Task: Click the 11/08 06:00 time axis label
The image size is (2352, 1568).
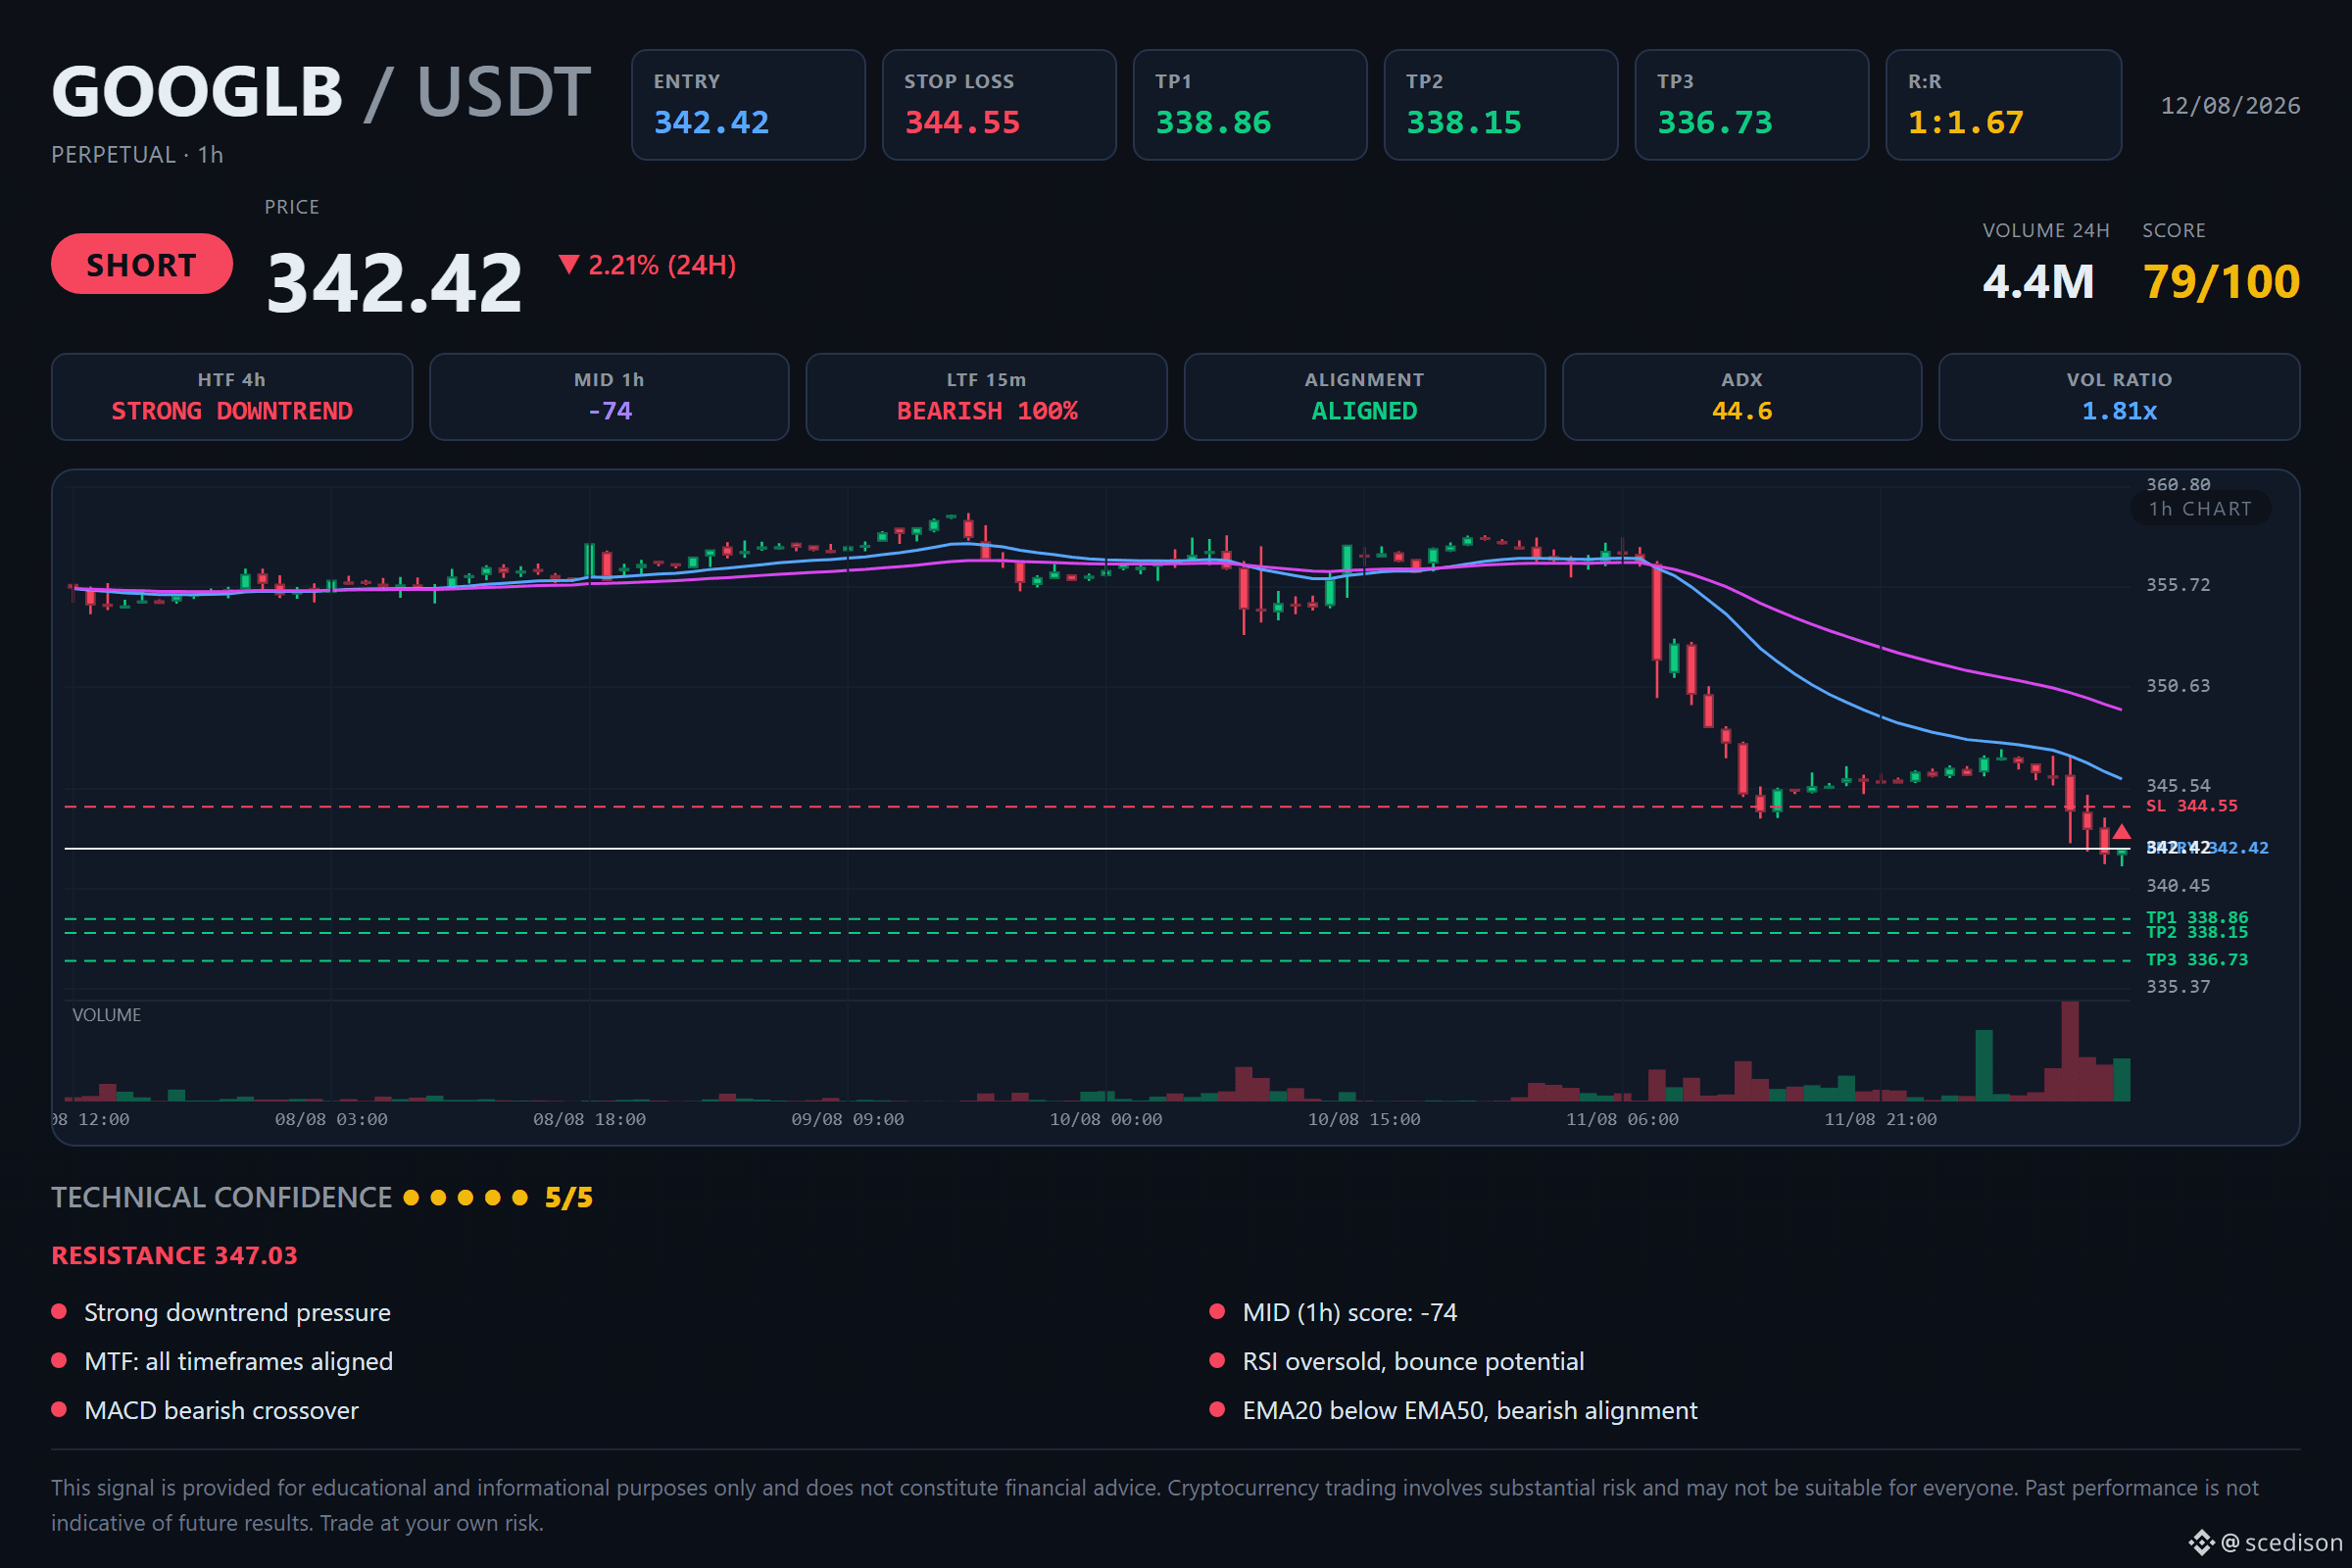Action: [x=1622, y=1120]
